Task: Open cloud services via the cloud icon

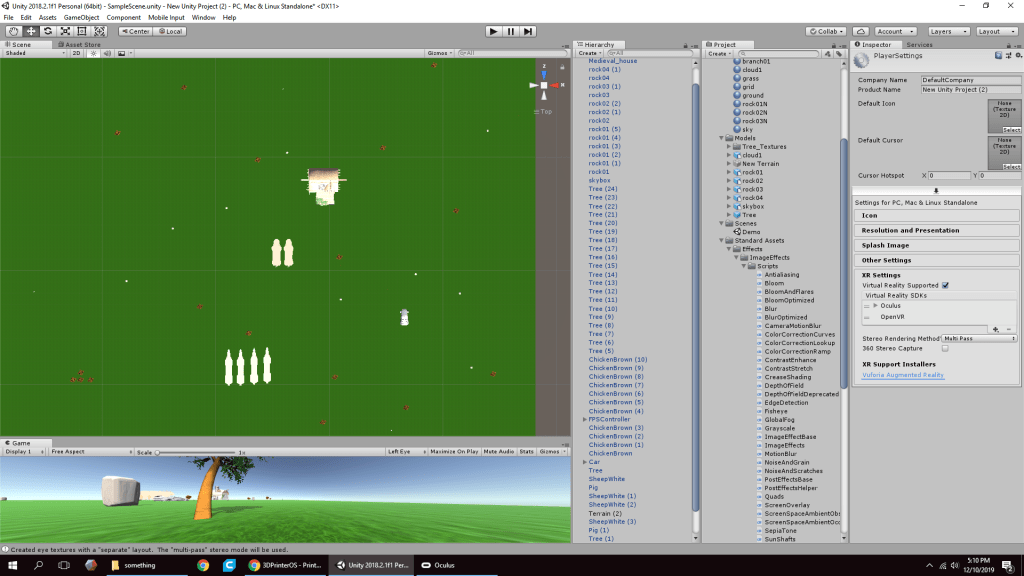Action: [861, 31]
